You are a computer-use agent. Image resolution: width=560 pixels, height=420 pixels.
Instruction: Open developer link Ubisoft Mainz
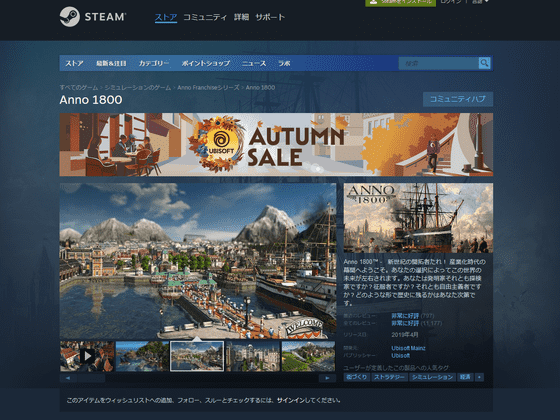(x=408, y=348)
